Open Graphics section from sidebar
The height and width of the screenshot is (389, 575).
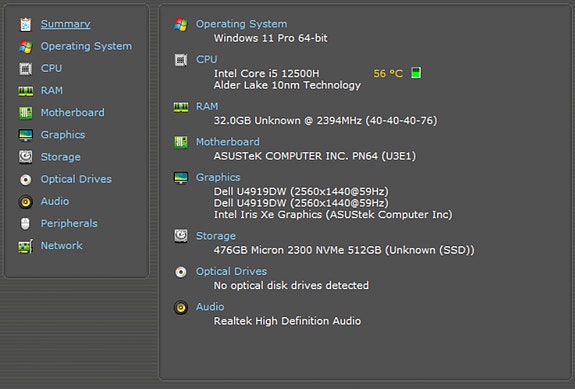tap(63, 135)
